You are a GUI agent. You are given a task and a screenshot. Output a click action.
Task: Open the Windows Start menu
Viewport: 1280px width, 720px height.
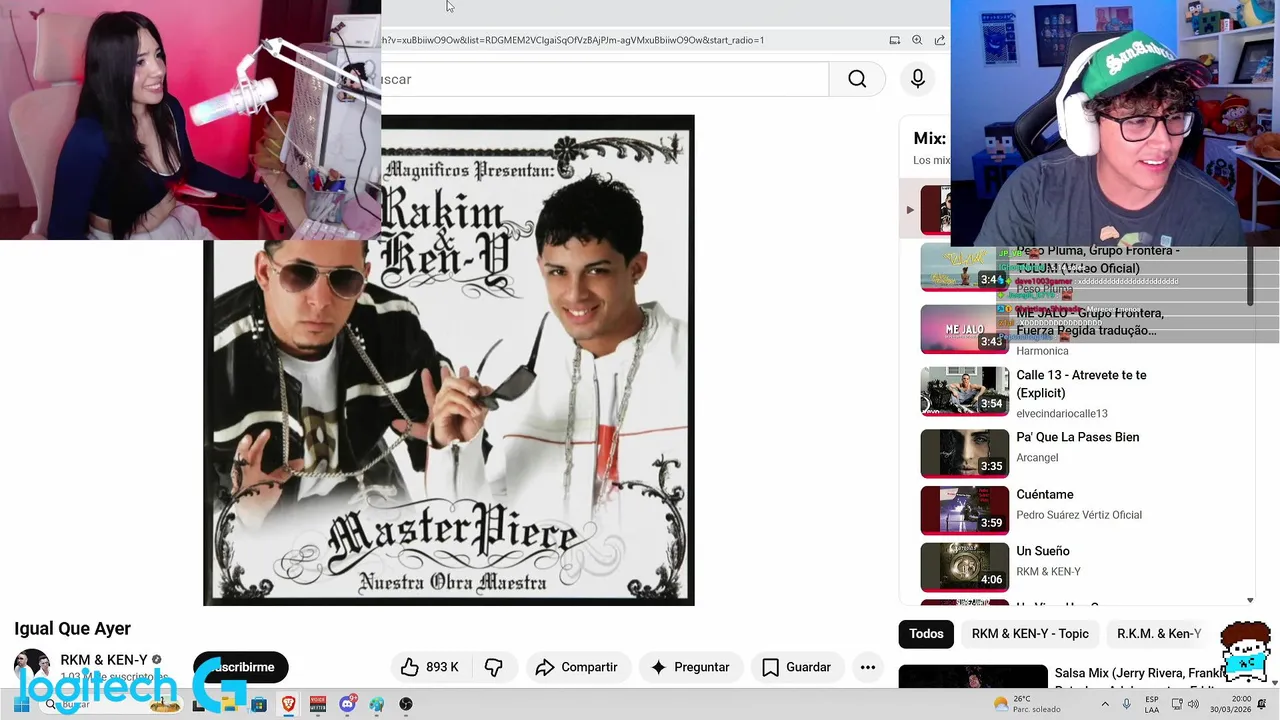21,704
